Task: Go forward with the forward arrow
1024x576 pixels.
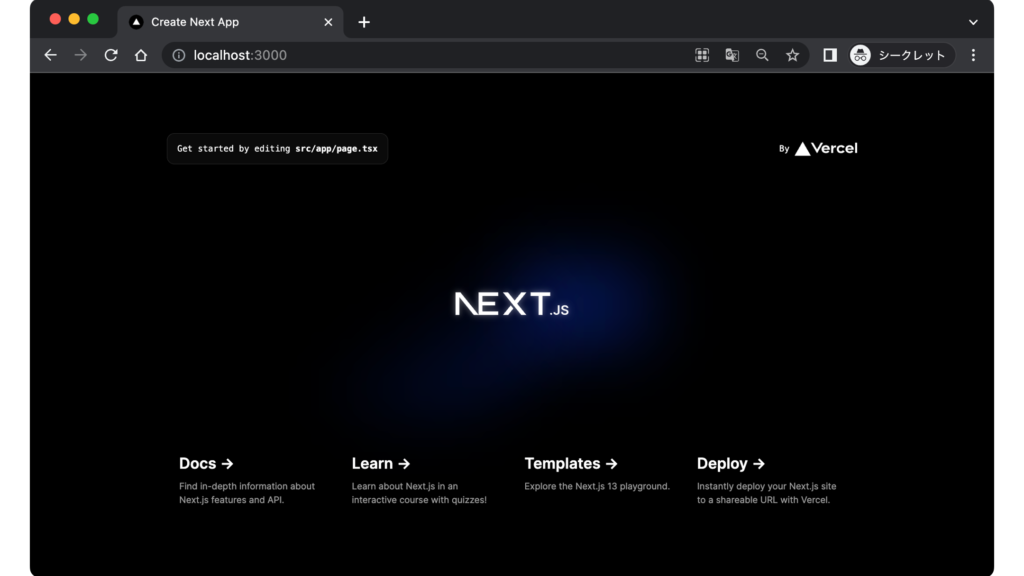Action: click(80, 56)
